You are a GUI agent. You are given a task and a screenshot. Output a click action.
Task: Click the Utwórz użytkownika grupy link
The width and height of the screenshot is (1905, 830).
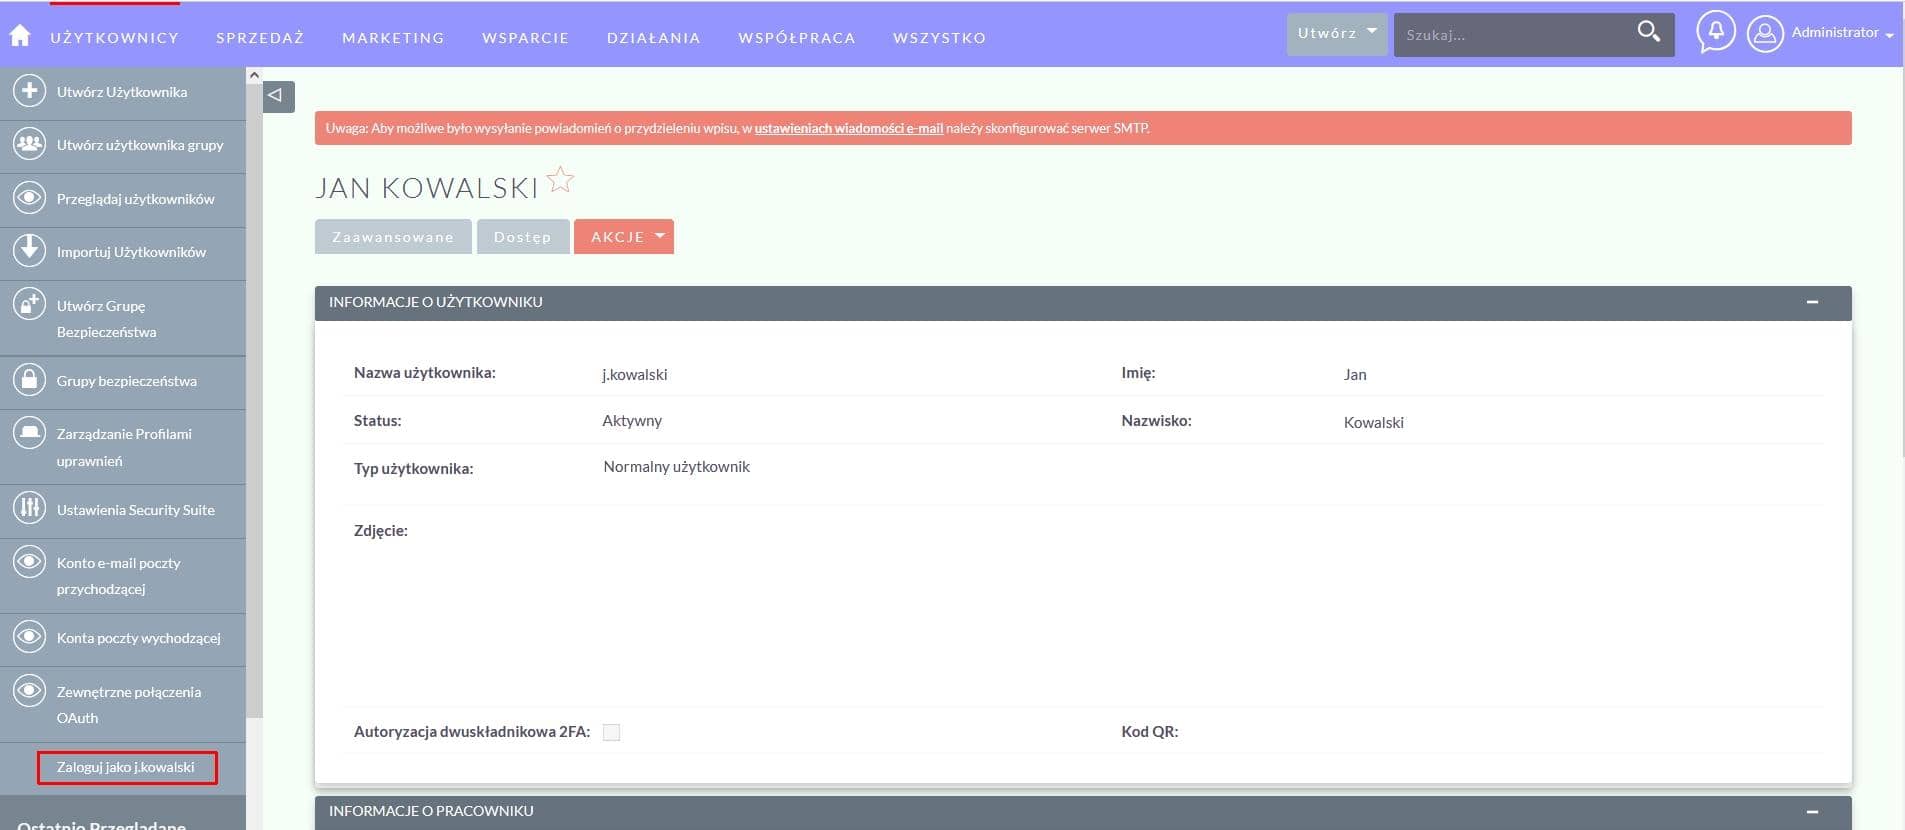point(140,145)
